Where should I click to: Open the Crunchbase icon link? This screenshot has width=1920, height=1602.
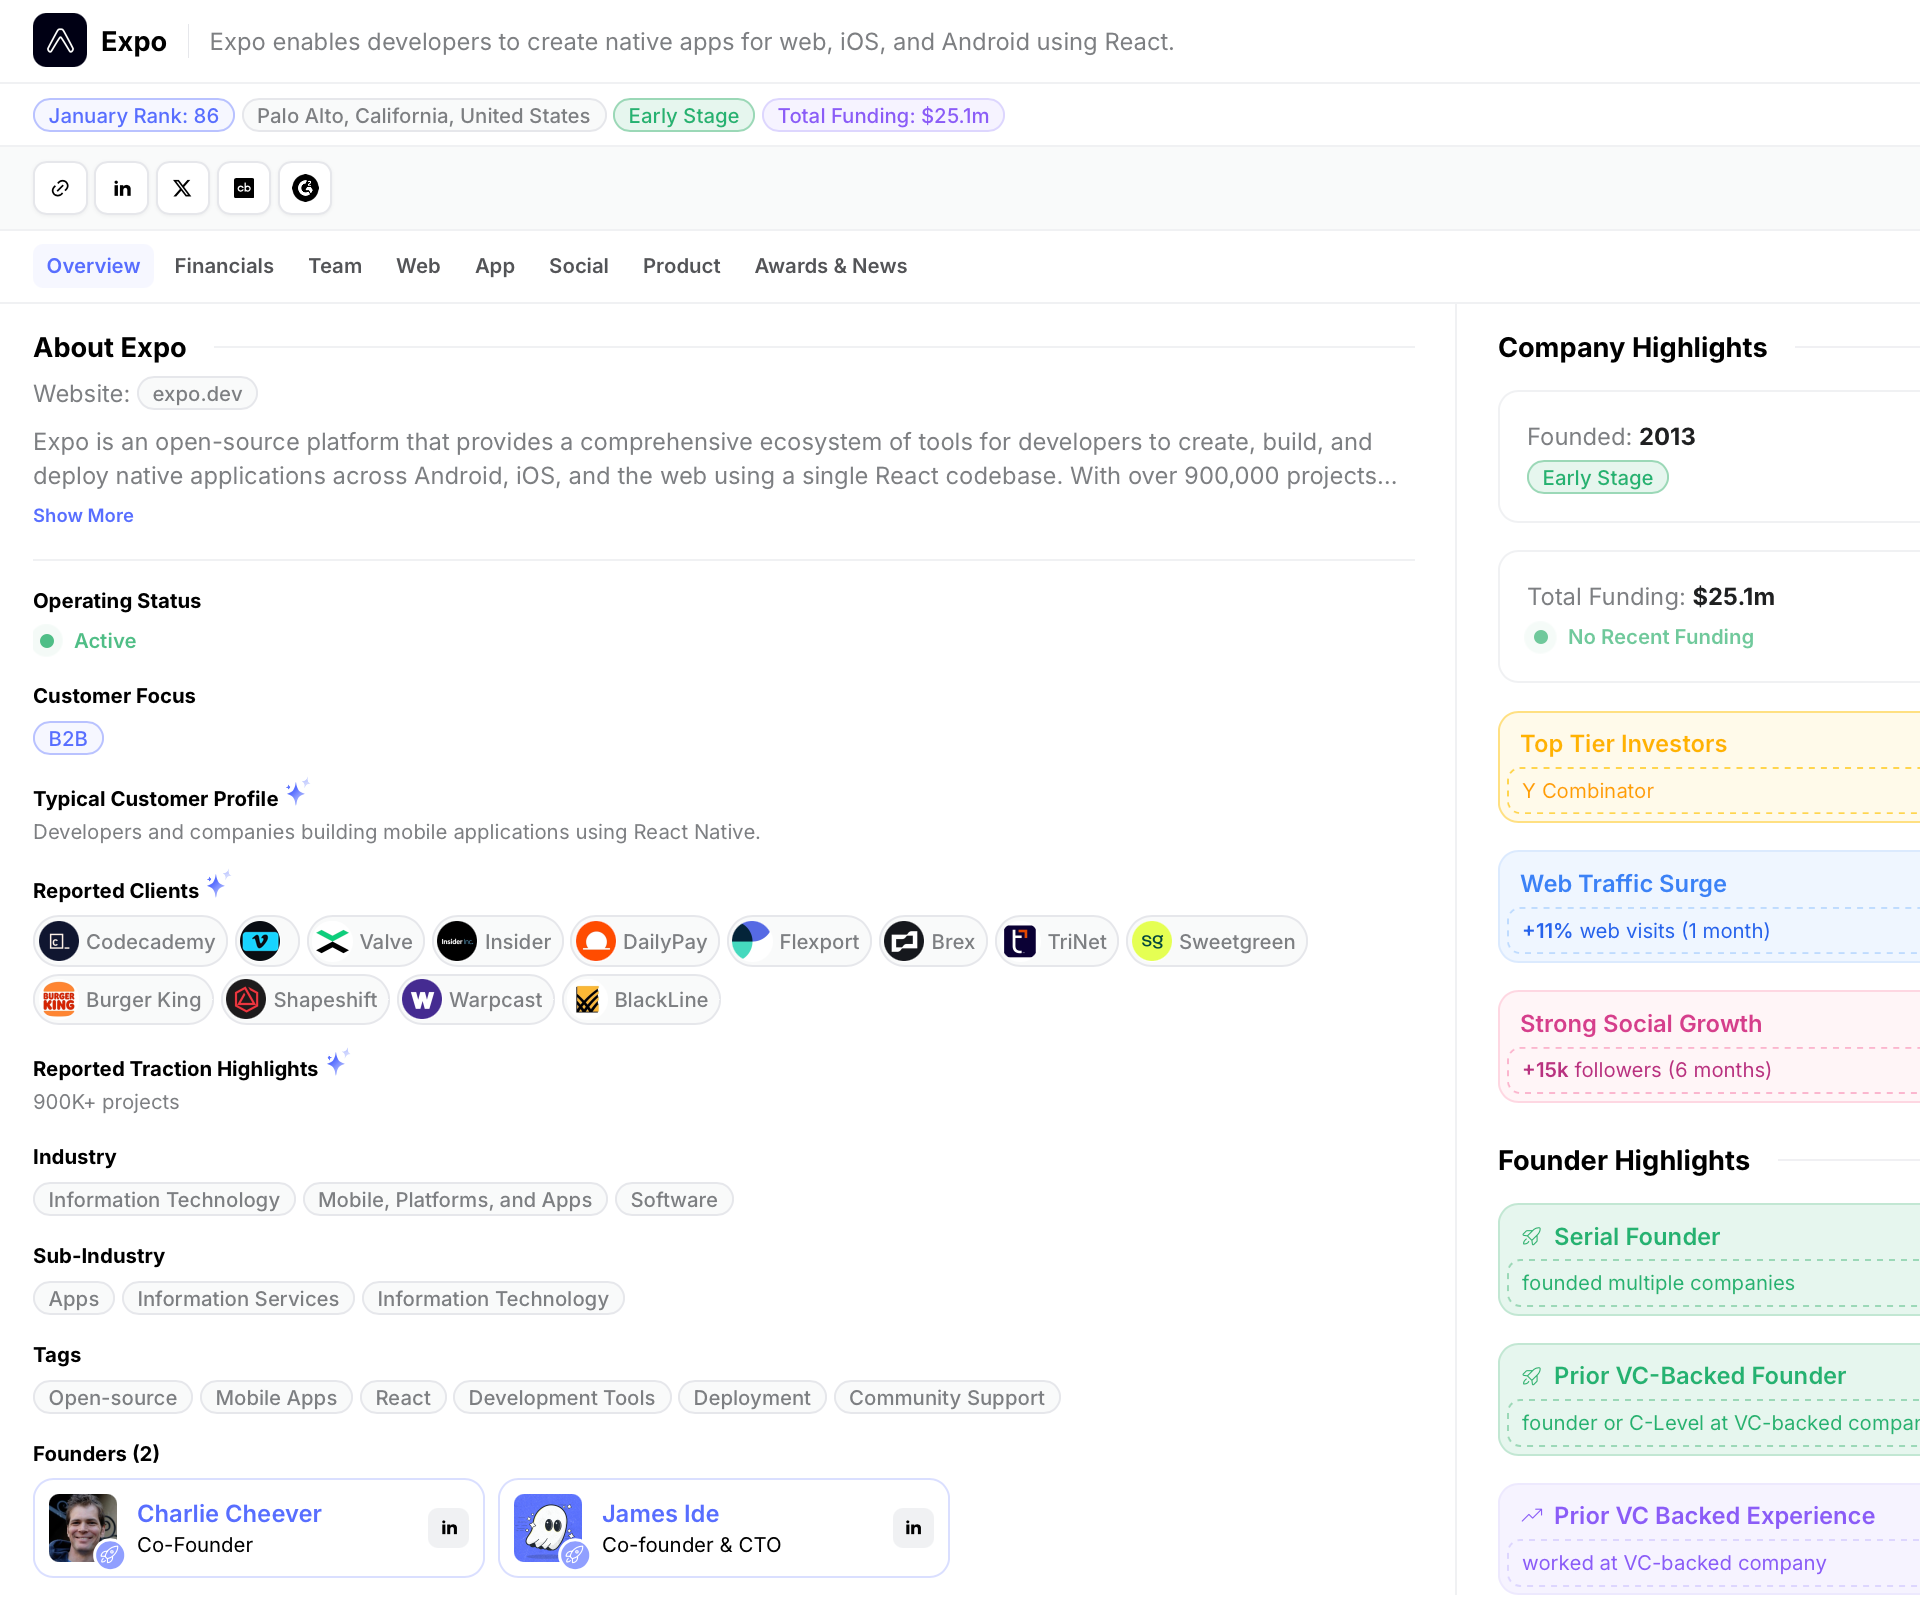(x=244, y=188)
